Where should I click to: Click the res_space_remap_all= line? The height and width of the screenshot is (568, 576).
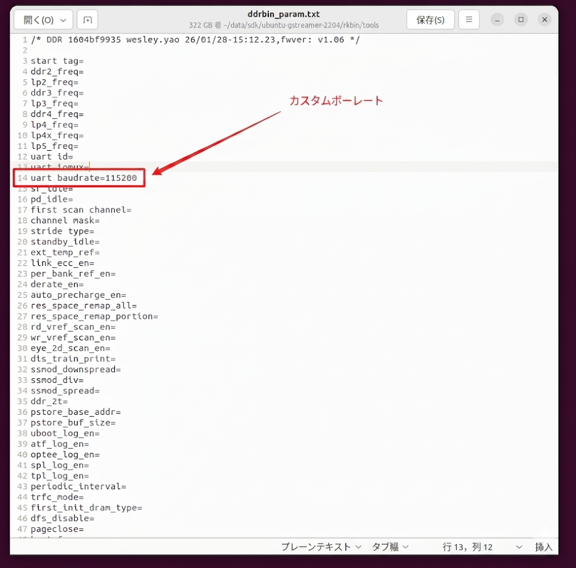pos(84,306)
